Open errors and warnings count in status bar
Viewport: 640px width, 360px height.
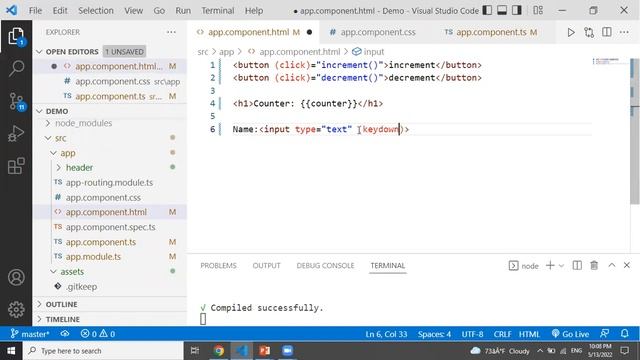pyautogui.click(x=98, y=334)
